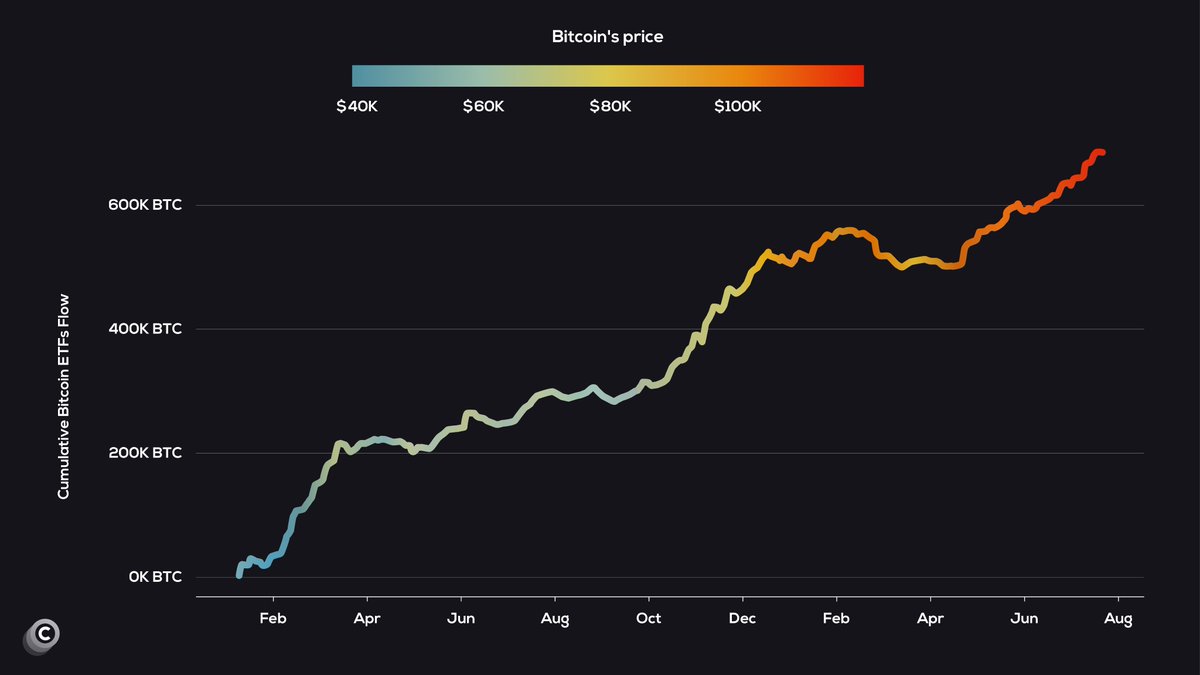1200x675 pixels.
Task: Click the circular C logo icon
Action: [x=42, y=635]
